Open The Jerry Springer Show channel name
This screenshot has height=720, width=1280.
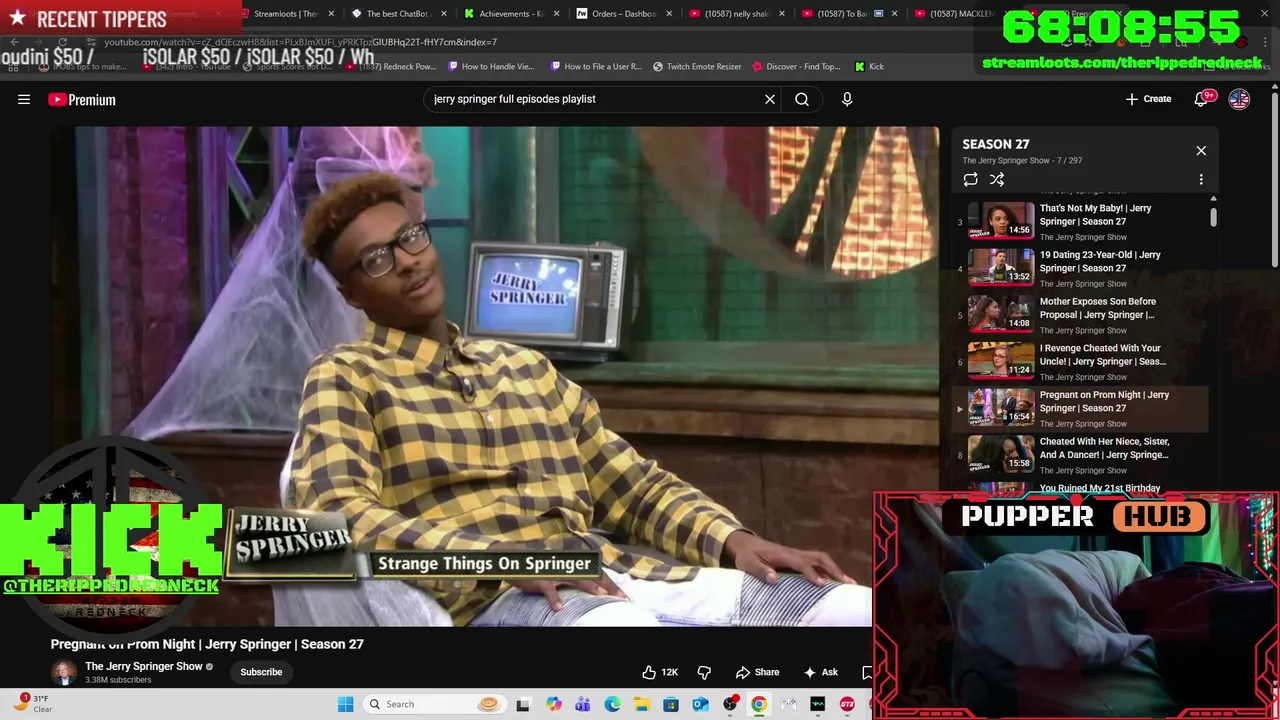pos(144,666)
